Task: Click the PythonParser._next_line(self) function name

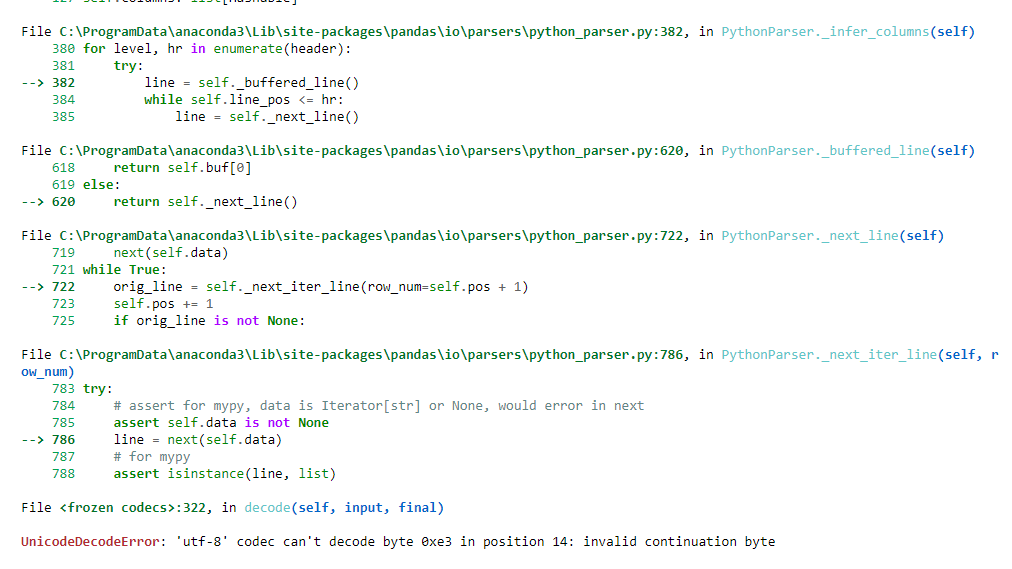Action: point(833,235)
